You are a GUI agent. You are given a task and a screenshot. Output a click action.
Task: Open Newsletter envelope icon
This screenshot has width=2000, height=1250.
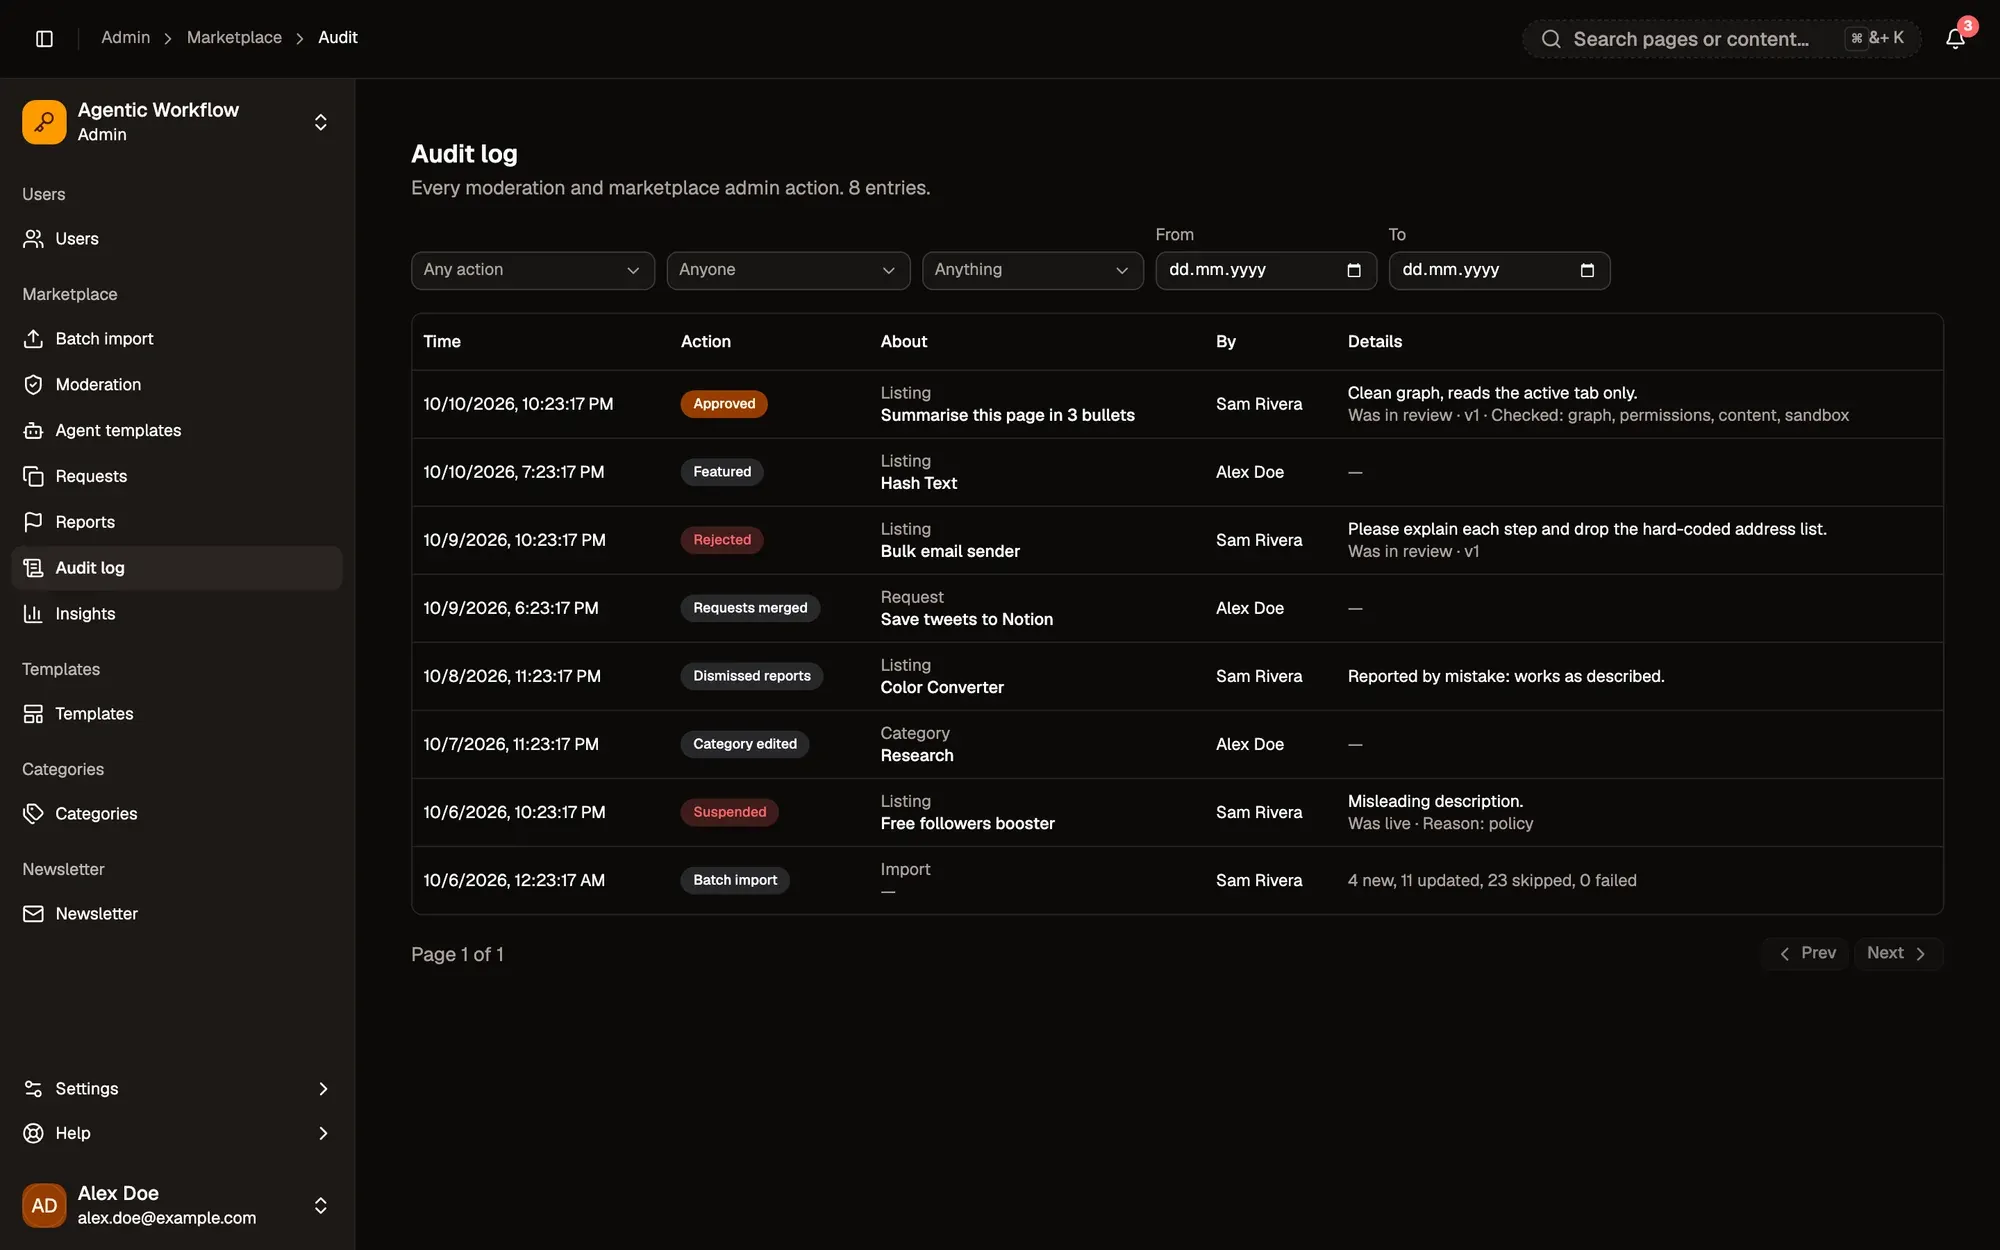33,914
